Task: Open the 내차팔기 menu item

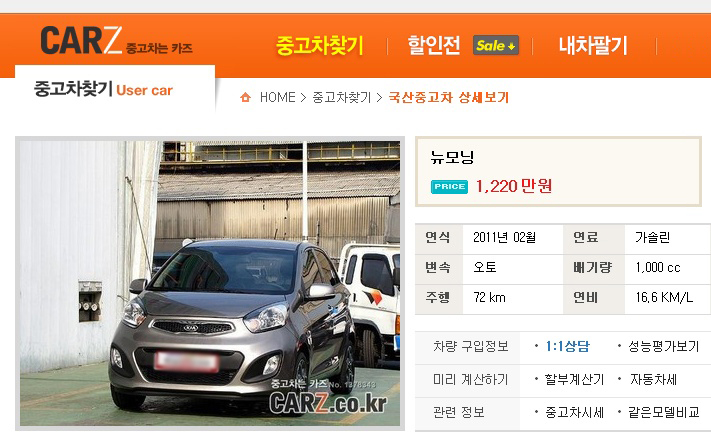Action: pos(593,45)
